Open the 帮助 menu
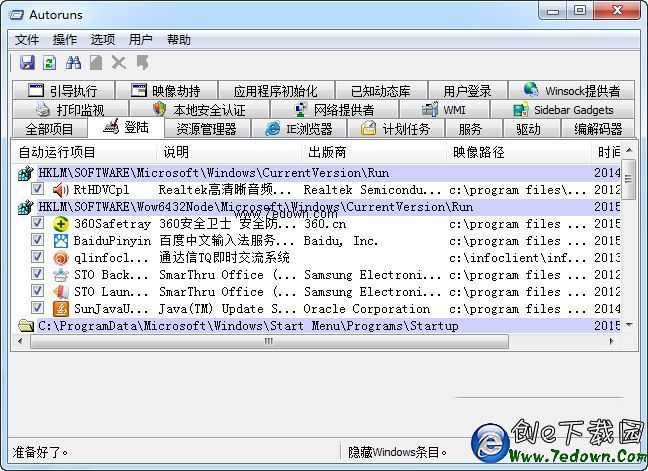648x471 pixels. pos(179,40)
